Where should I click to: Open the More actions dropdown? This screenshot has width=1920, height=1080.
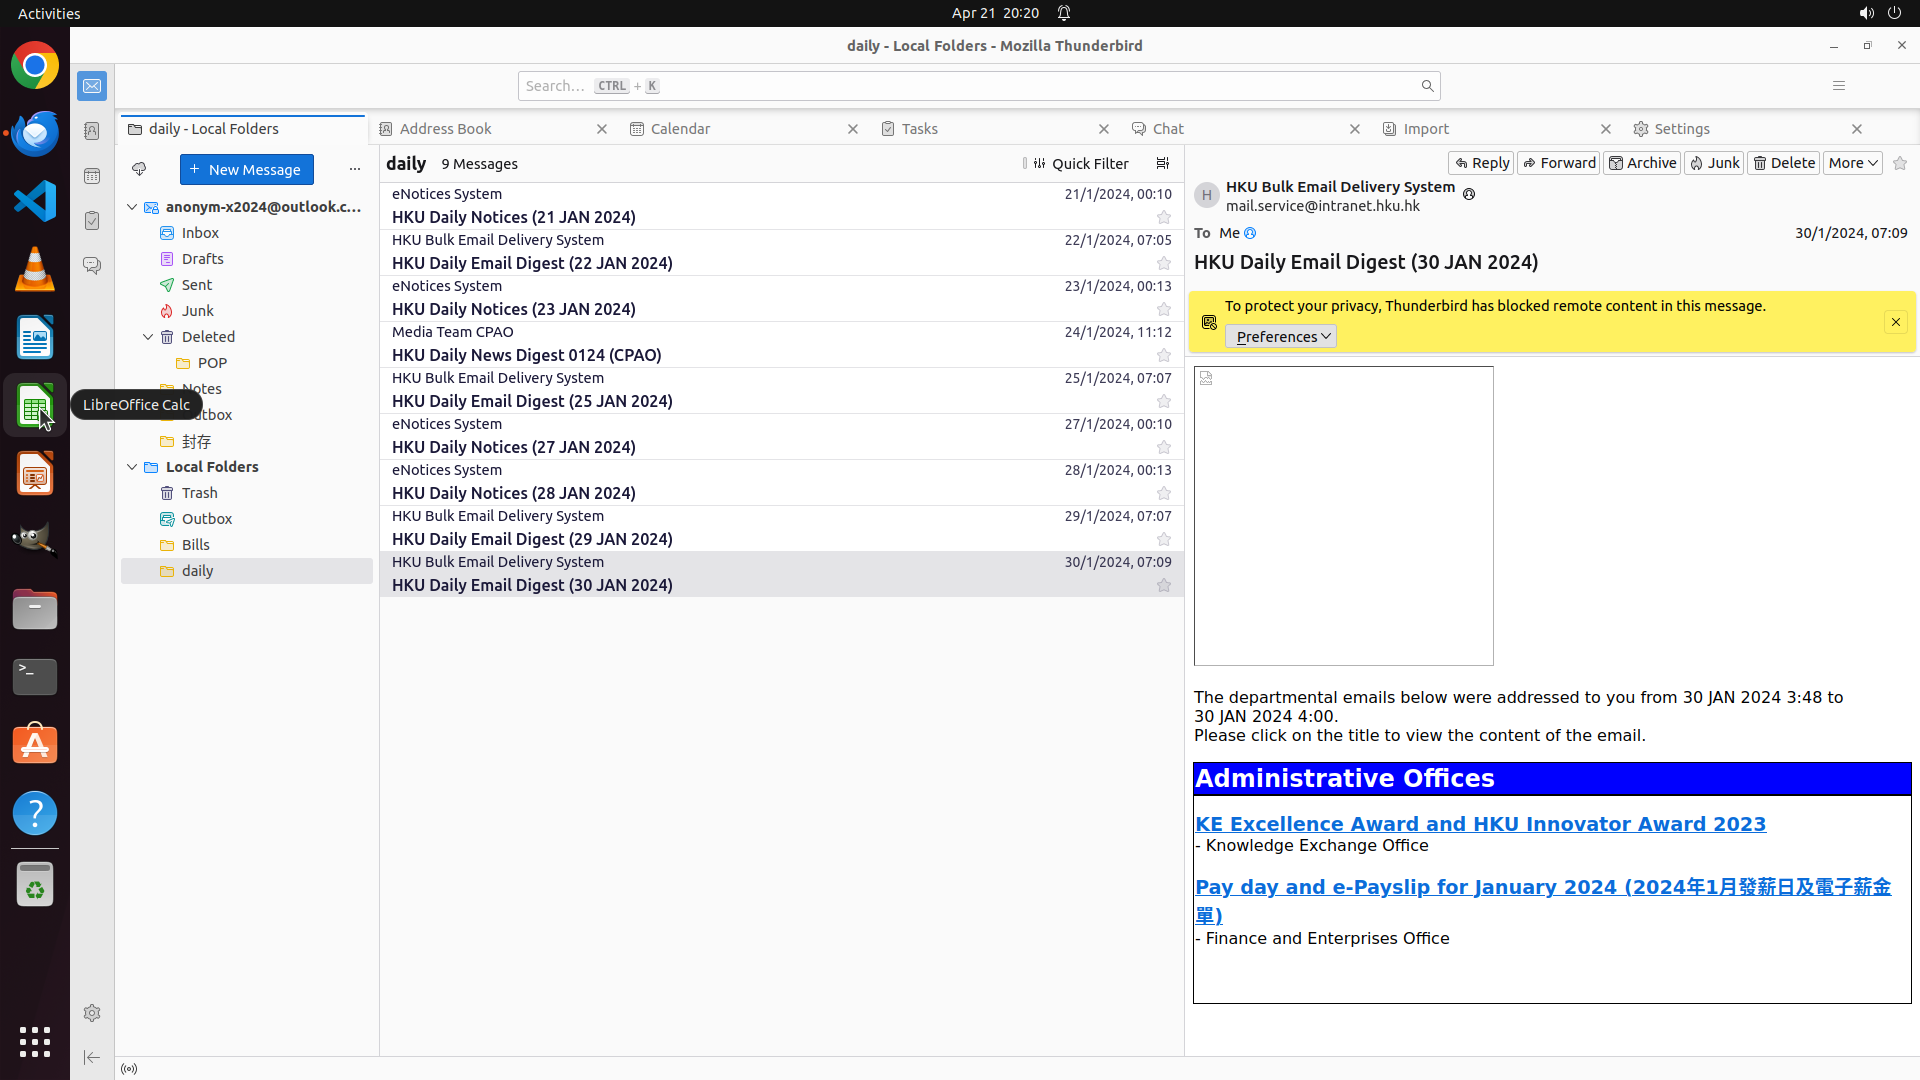1852,163
